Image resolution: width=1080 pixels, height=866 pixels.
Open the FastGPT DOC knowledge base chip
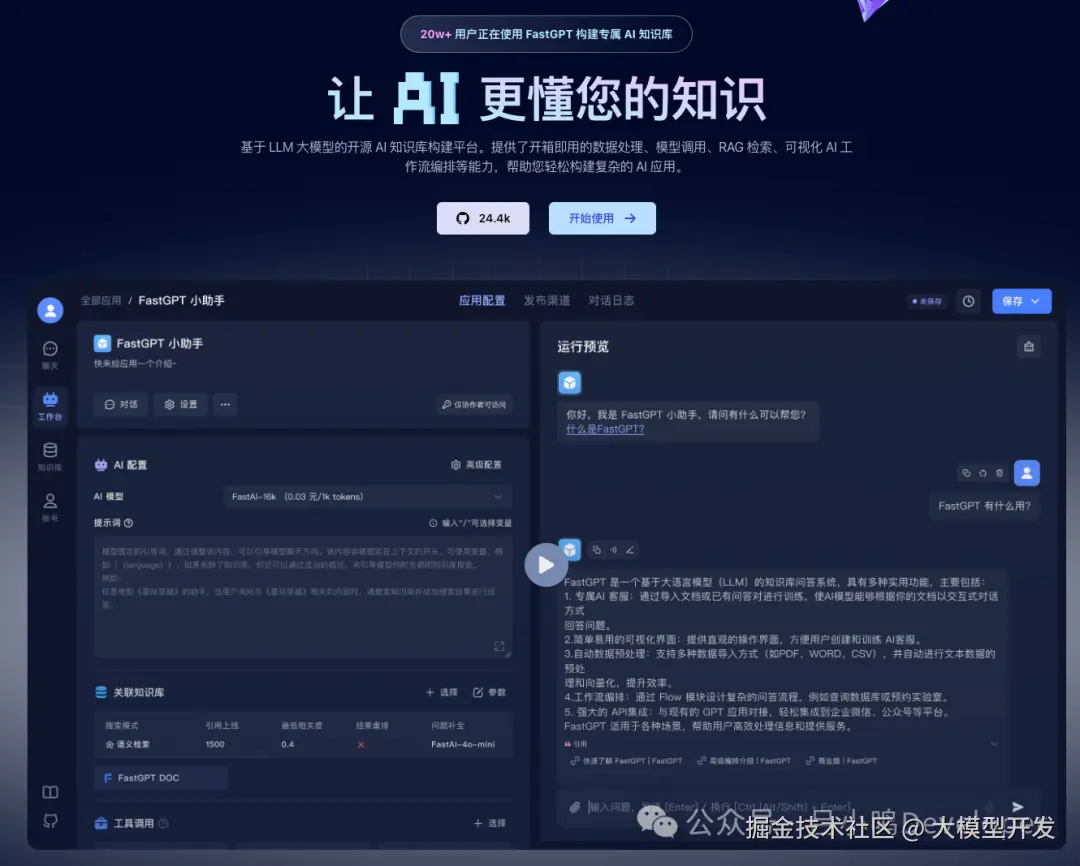coord(160,778)
